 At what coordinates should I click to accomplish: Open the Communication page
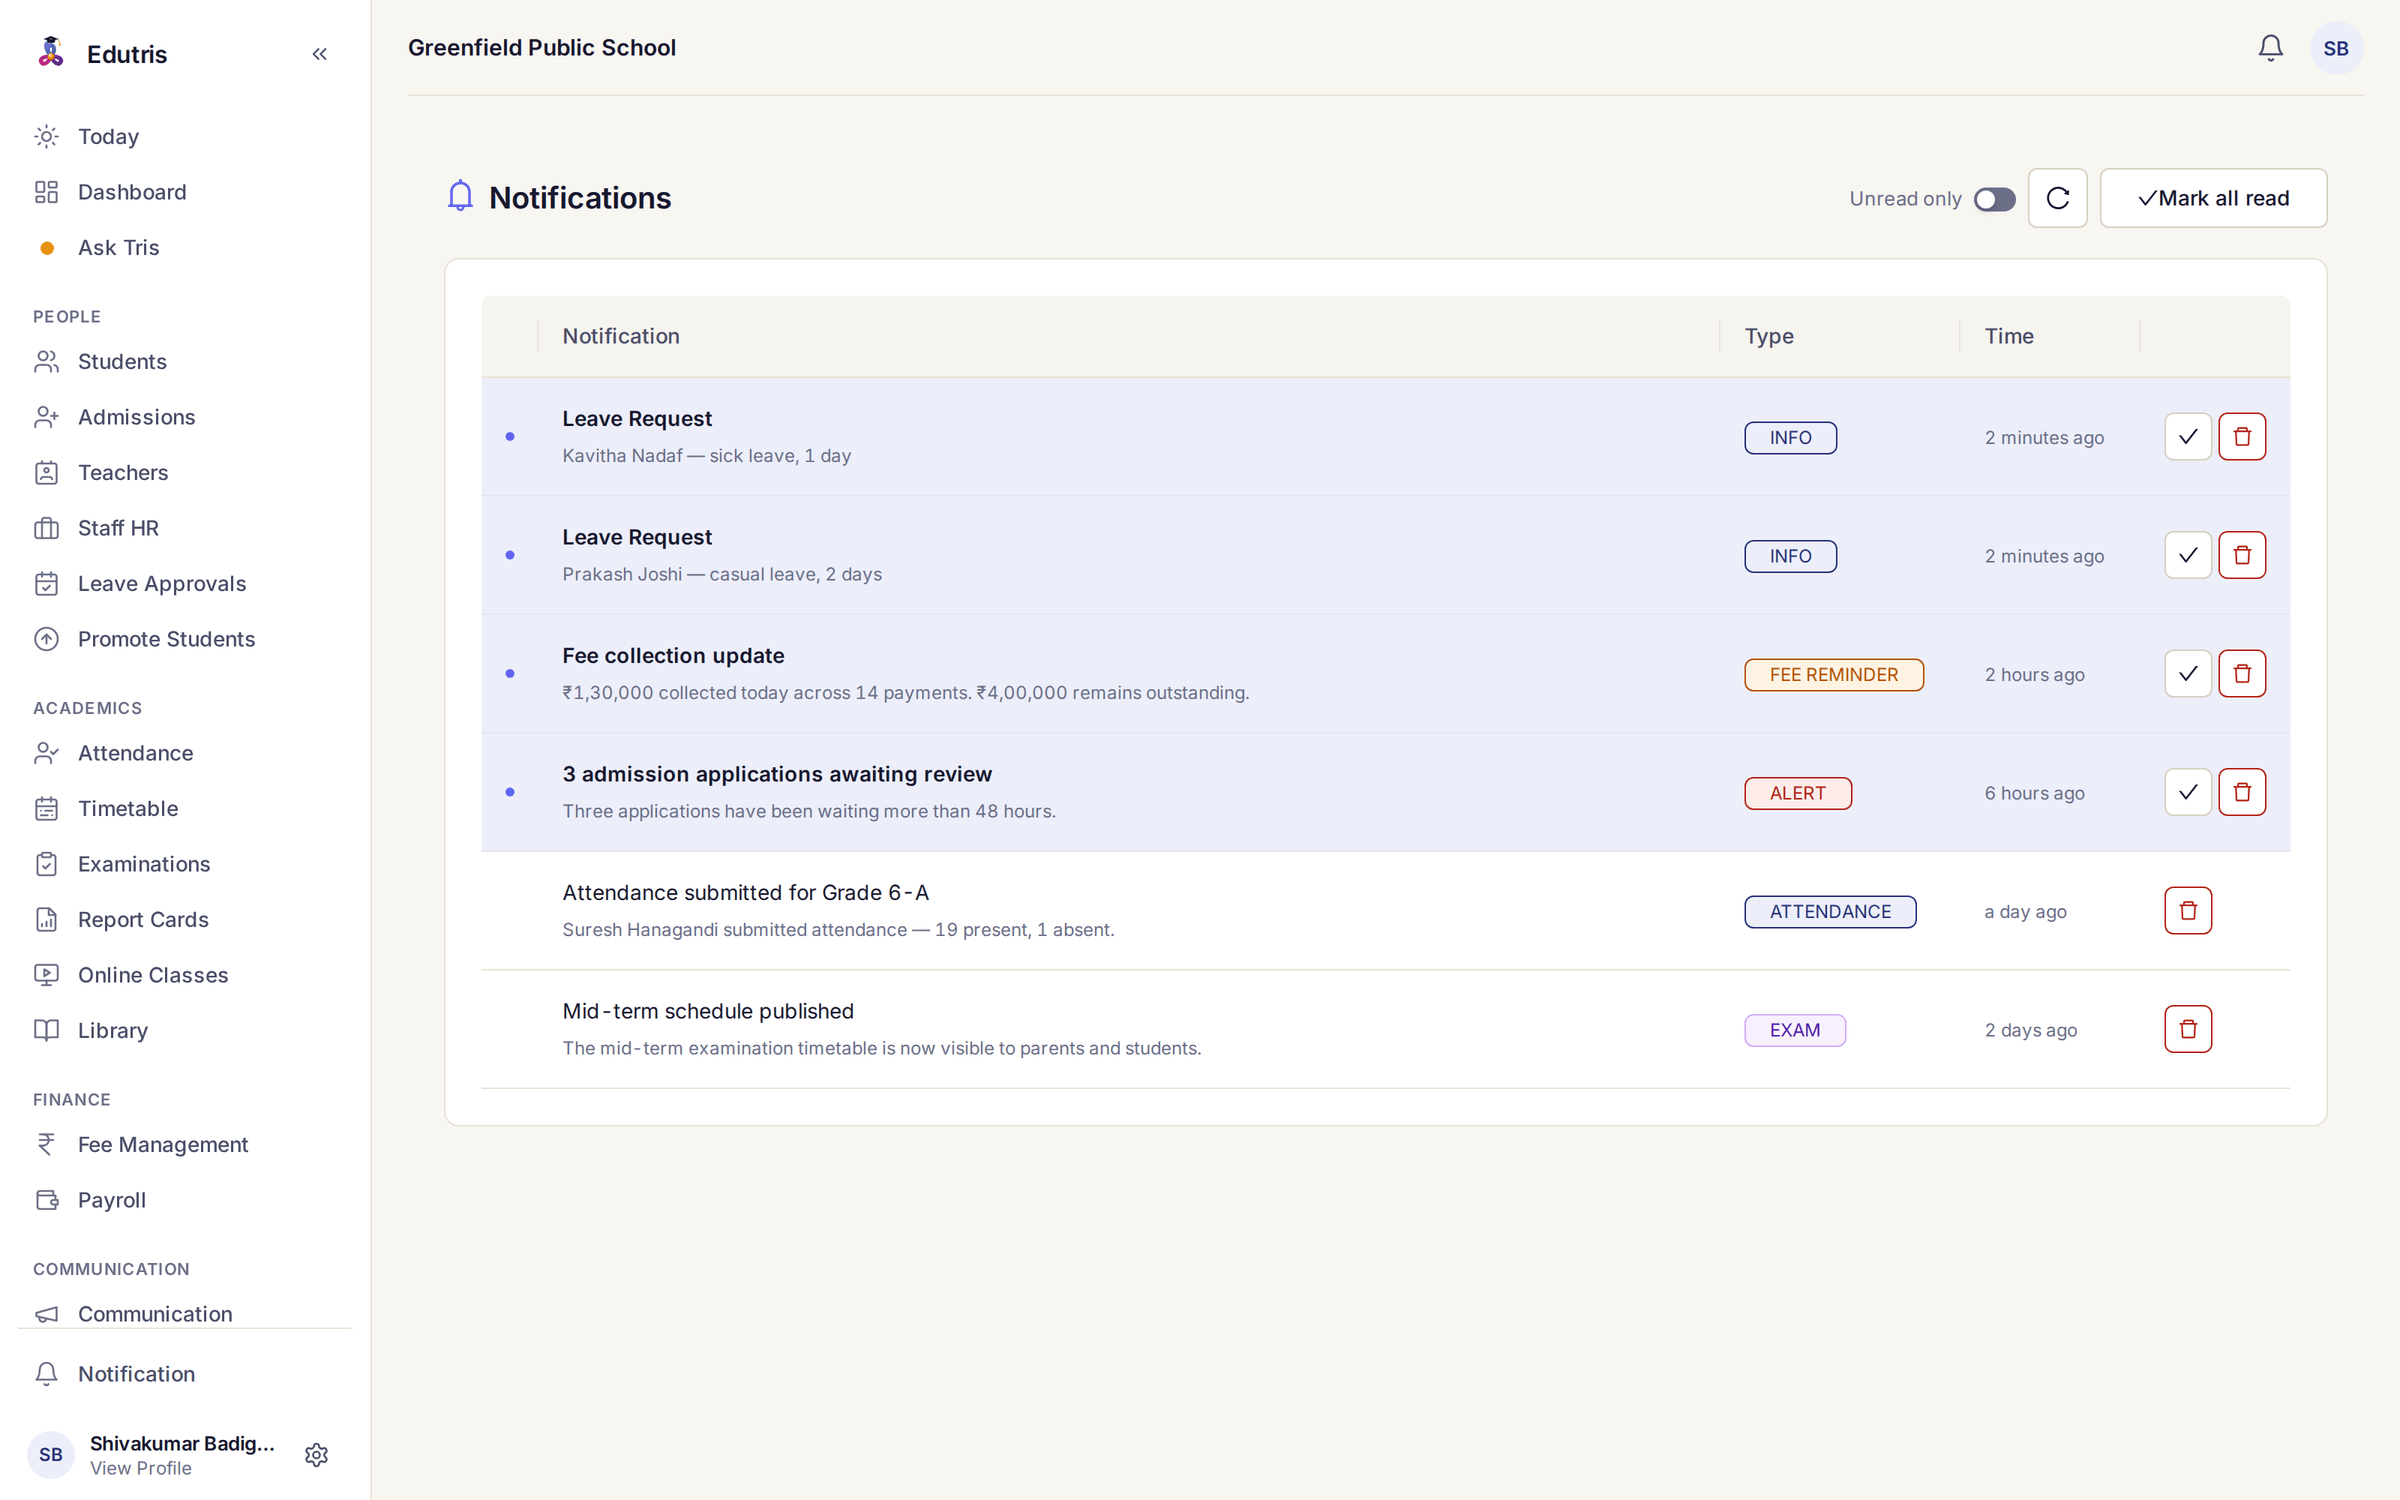point(185,1313)
